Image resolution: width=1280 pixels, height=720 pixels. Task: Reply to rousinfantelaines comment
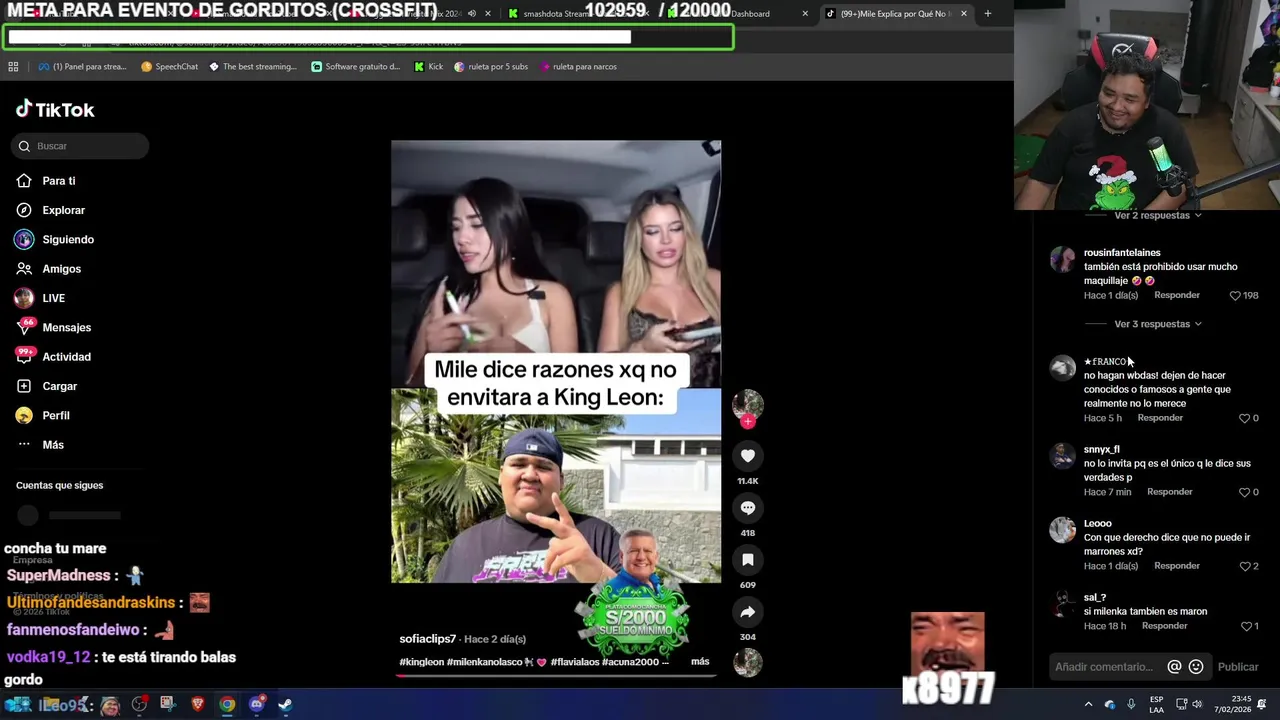tap(1177, 296)
